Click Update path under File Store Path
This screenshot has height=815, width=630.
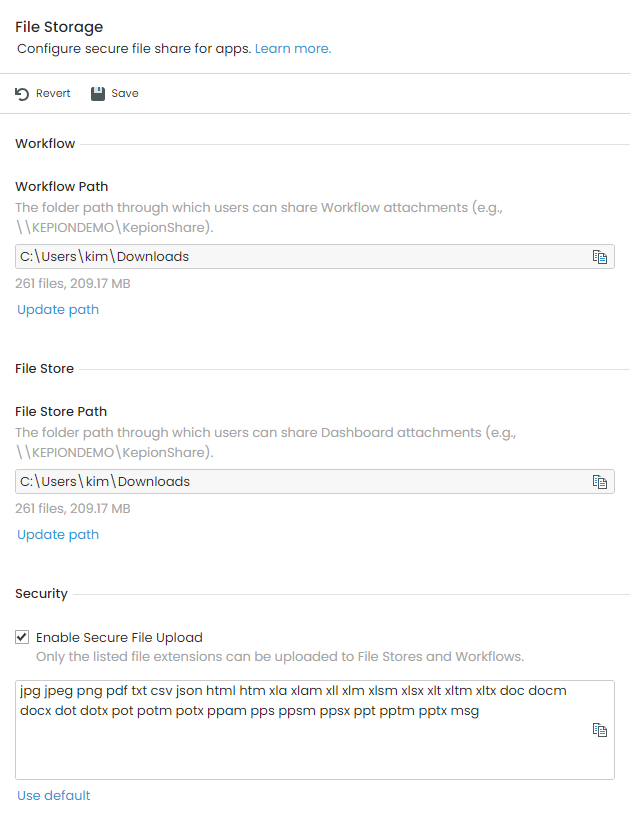58,534
